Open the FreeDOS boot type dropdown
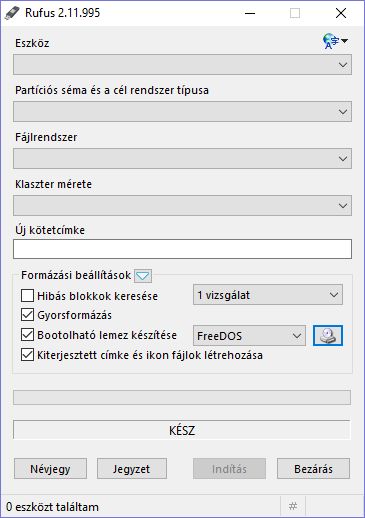This screenshot has height=518, width=365. coord(249,336)
